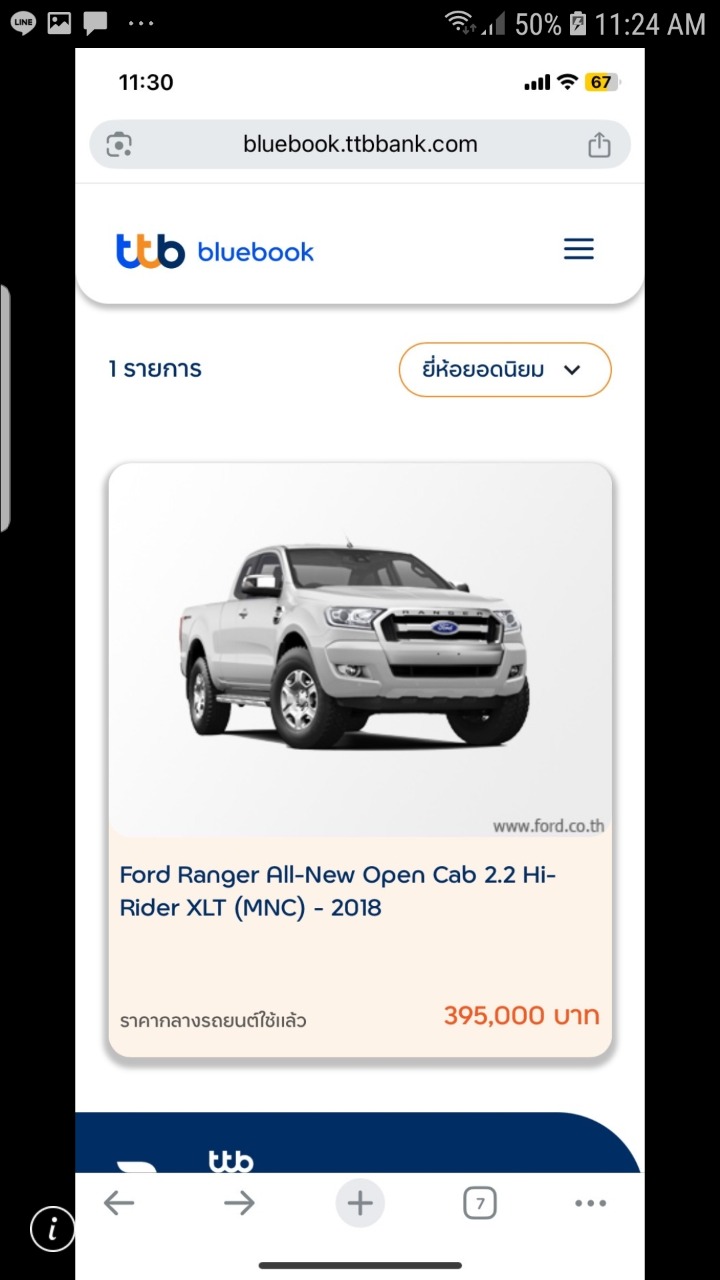Viewport: 720px width, 1280px height.
Task: Click the bluebook.ttbbank.com address field
Action: 360,144
